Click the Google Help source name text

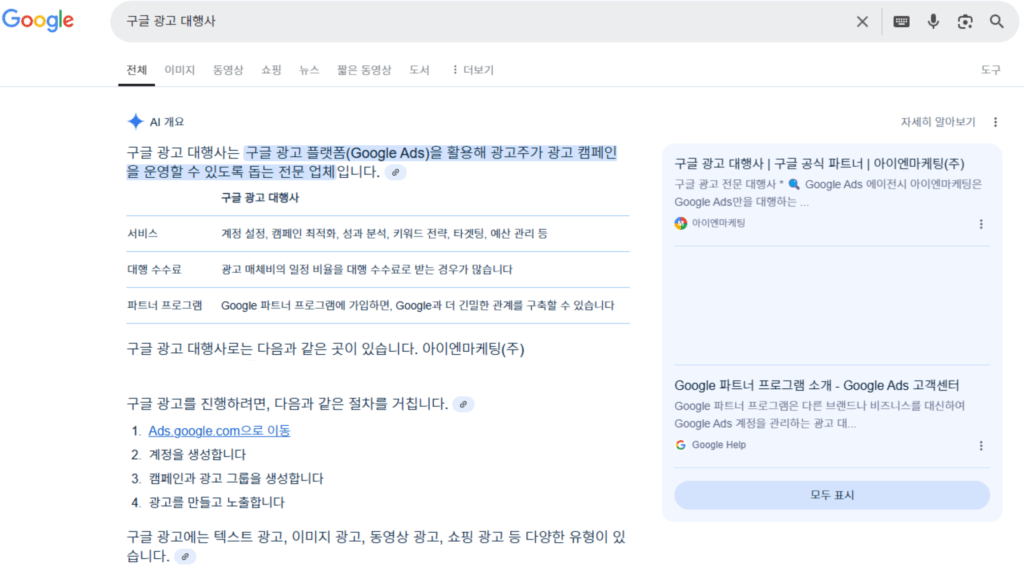tap(718, 445)
